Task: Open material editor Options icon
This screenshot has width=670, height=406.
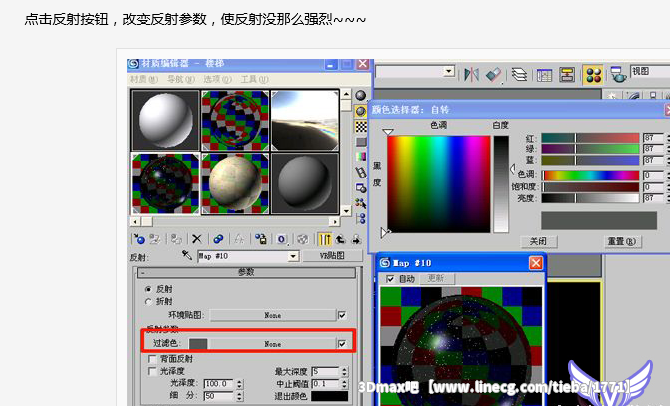Action: coord(361,188)
